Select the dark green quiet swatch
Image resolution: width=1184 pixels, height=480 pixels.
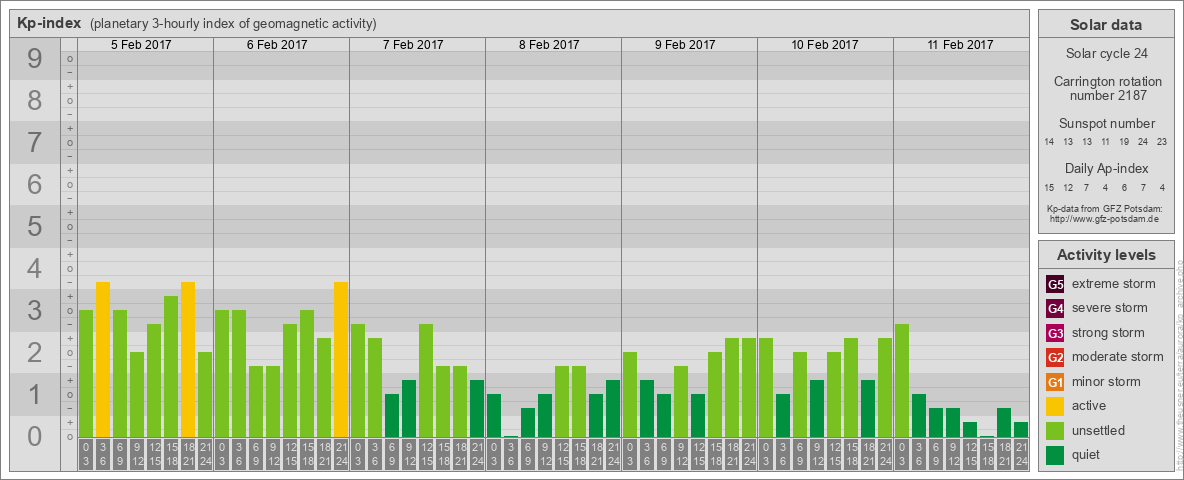point(1055,454)
